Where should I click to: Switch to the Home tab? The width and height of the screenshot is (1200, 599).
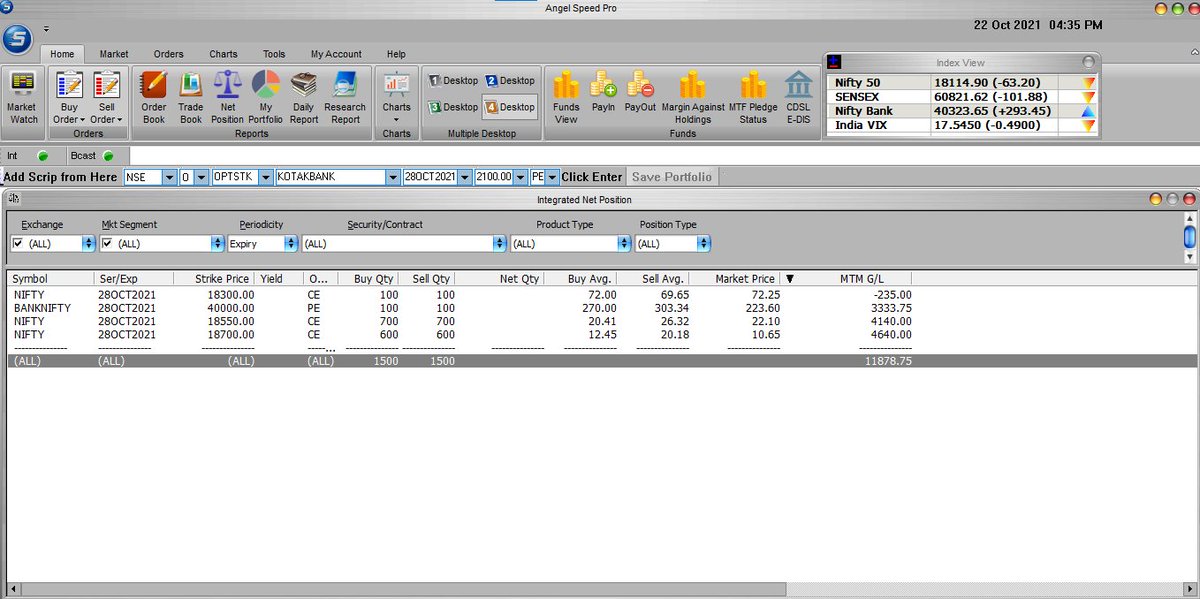point(62,54)
